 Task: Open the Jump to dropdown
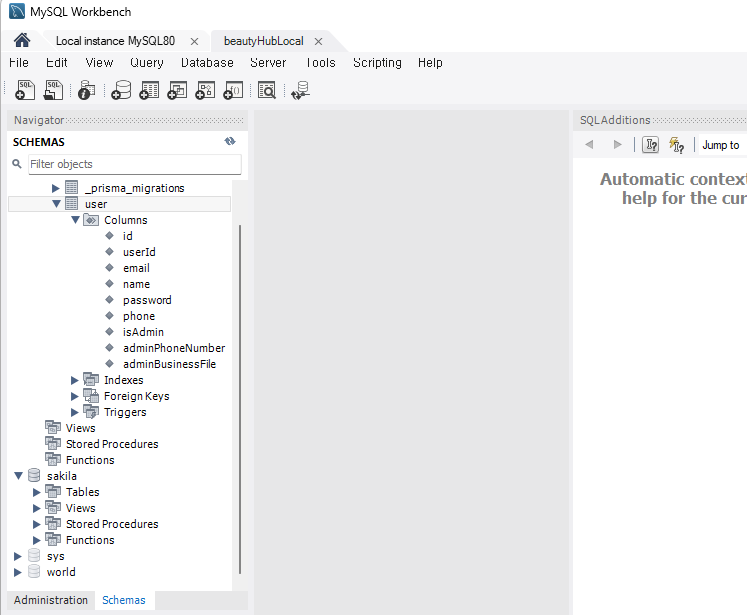click(721, 145)
